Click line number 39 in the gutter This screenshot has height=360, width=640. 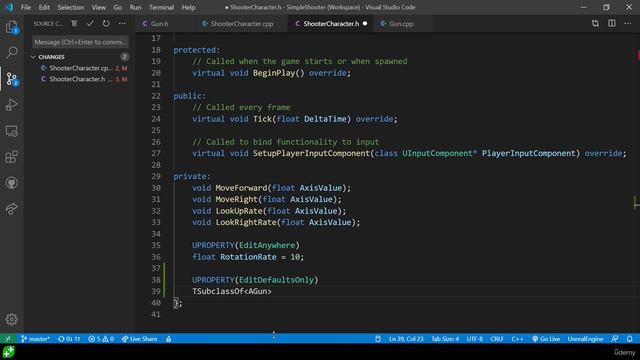[156, 291]
